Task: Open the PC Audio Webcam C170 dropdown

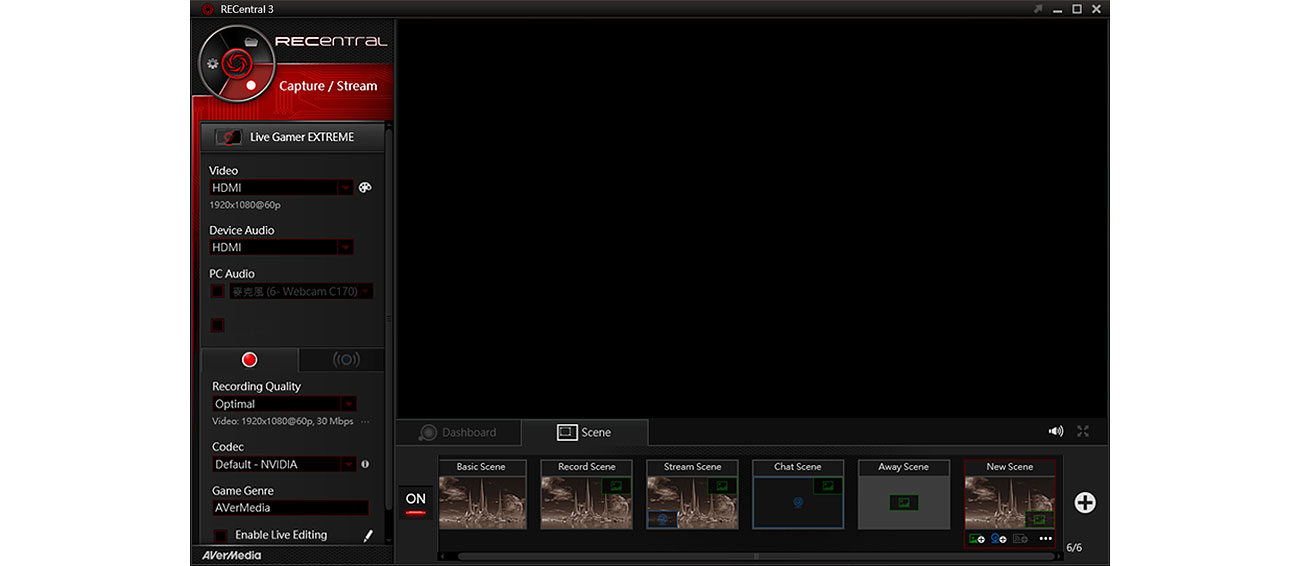Action: [301, 291]
